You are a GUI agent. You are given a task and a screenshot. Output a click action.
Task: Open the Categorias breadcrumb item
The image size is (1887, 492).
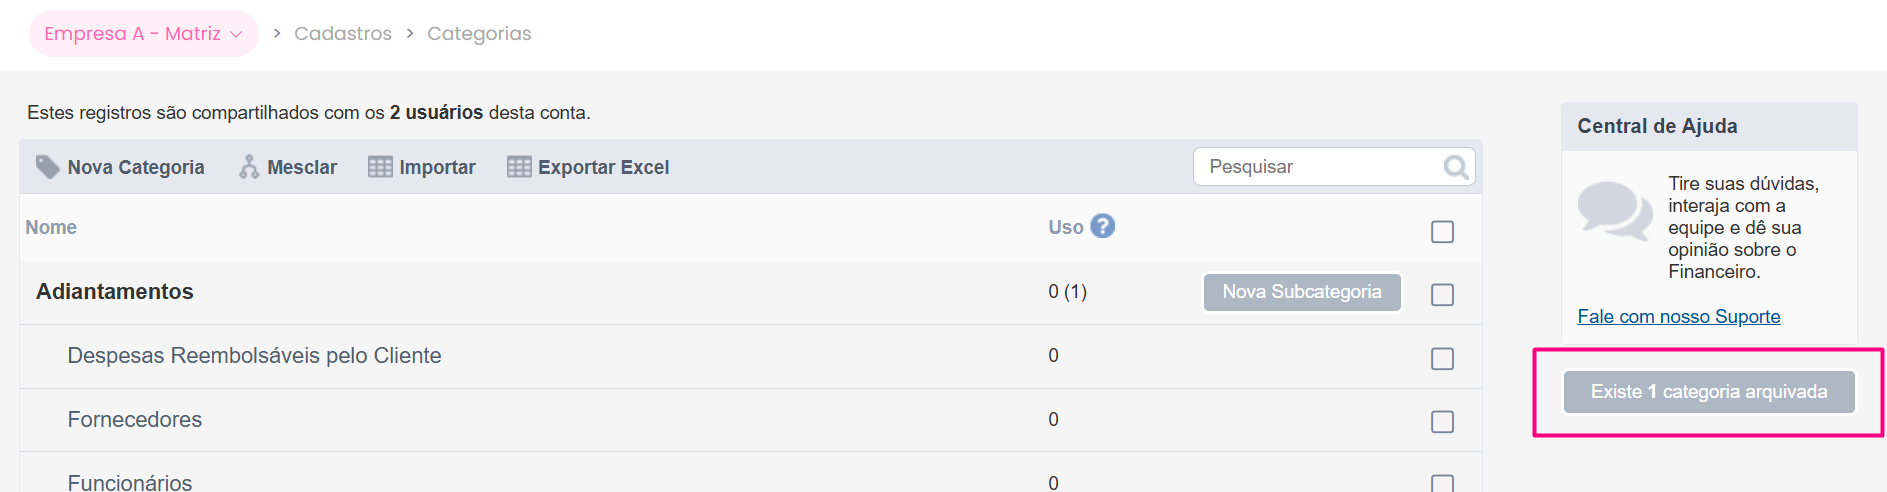tap(479, 34)
